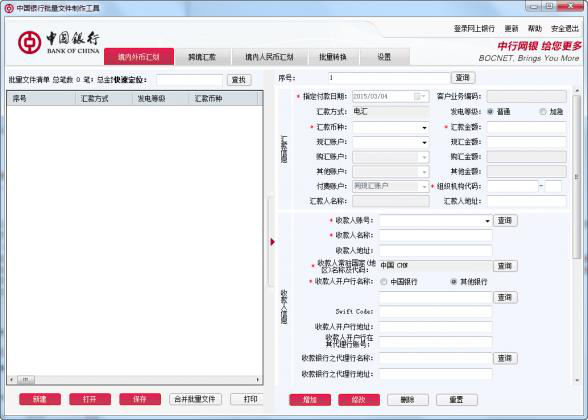Click the 更新 link
This screenshot has width=588, height=420.
click(511, 28)
